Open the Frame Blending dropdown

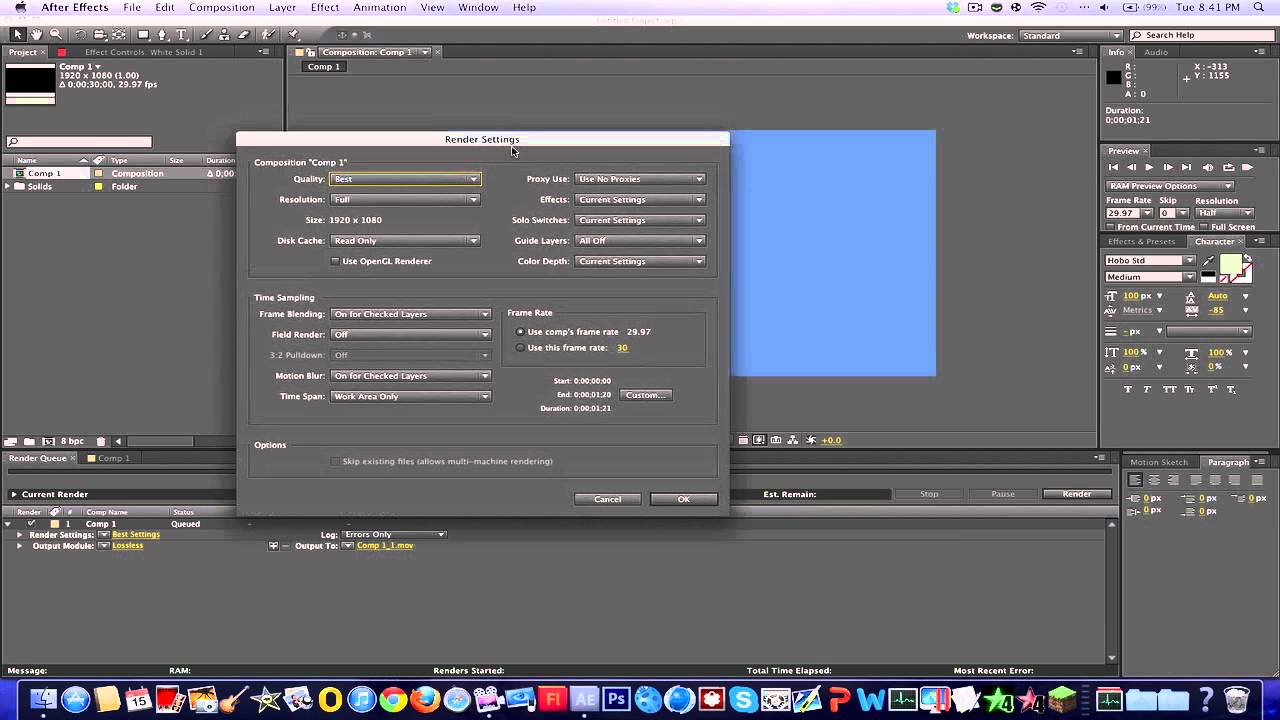[411, 314]
